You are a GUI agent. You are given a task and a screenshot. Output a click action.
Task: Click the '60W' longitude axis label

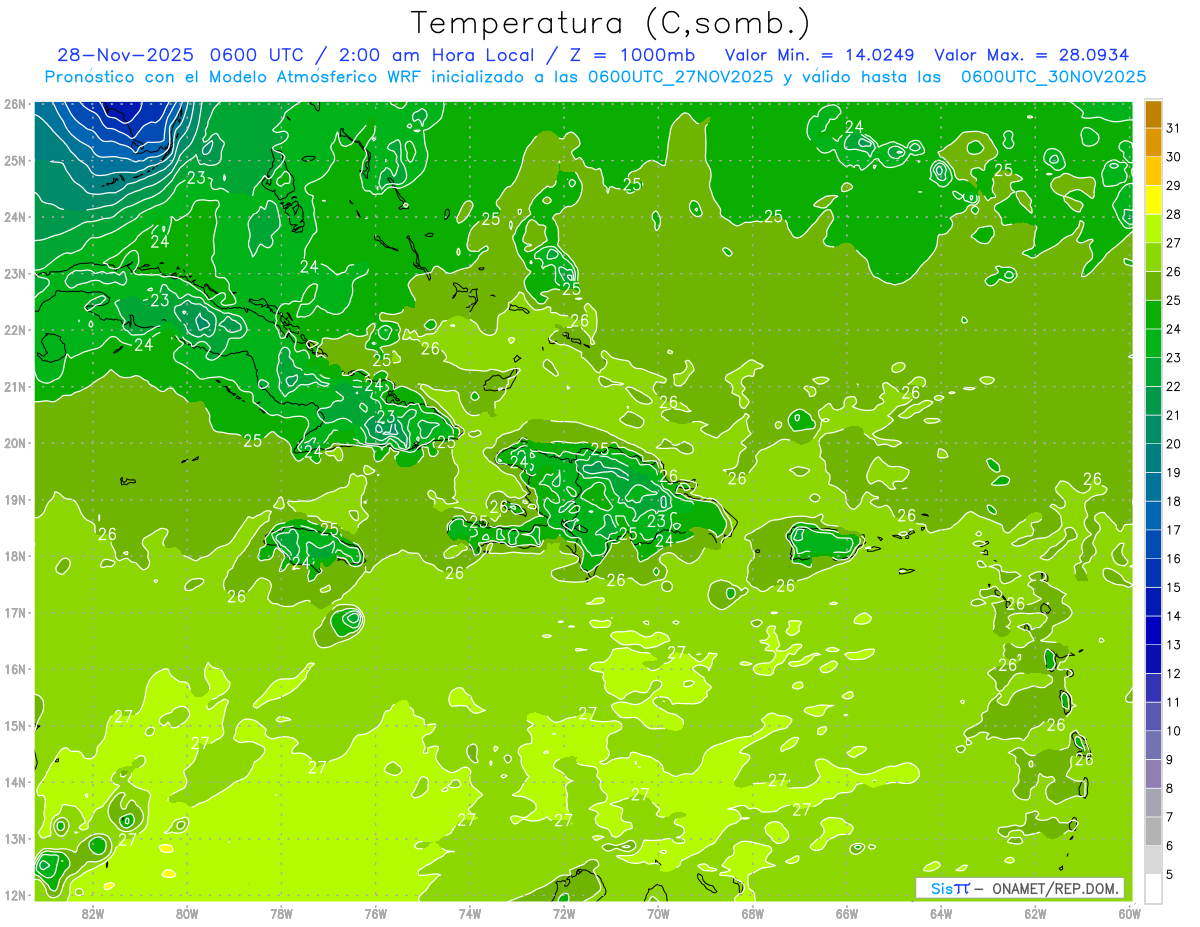[1130, 913]
